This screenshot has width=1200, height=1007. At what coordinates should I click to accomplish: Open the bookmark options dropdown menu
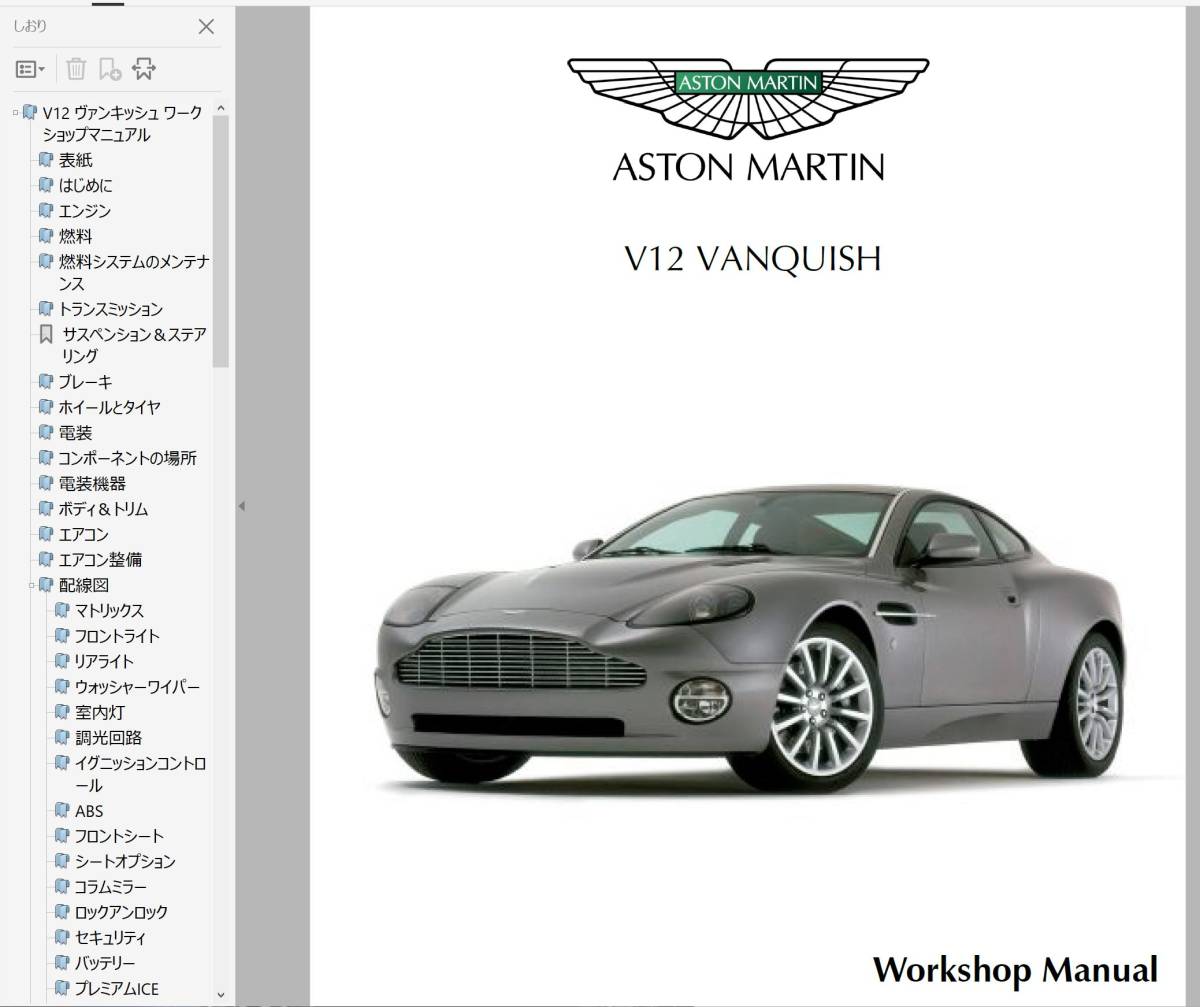point(30,69)
